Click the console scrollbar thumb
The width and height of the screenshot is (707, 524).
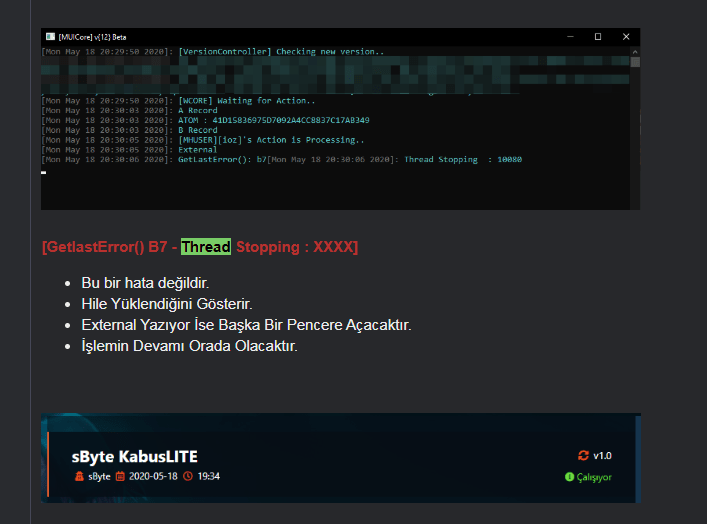pos(635,62)
